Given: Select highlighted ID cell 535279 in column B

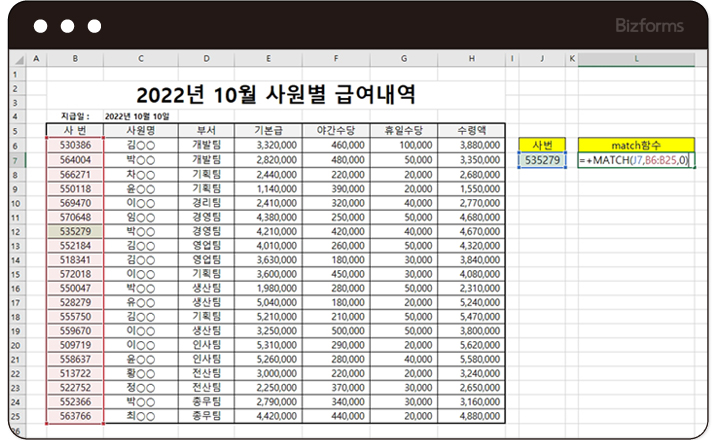Looking at the screenshot, I should coord(75,231).
